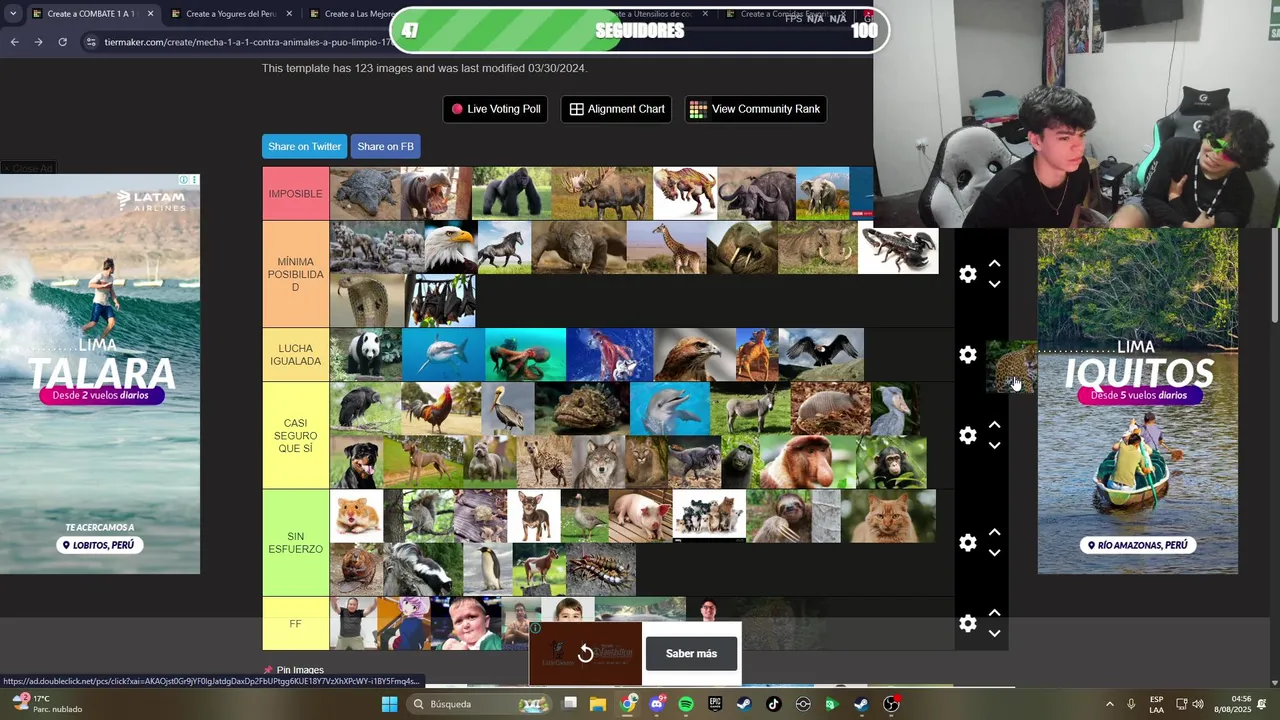
Task: Open Live Voting Poll
Action: click(x=495, y=109)
